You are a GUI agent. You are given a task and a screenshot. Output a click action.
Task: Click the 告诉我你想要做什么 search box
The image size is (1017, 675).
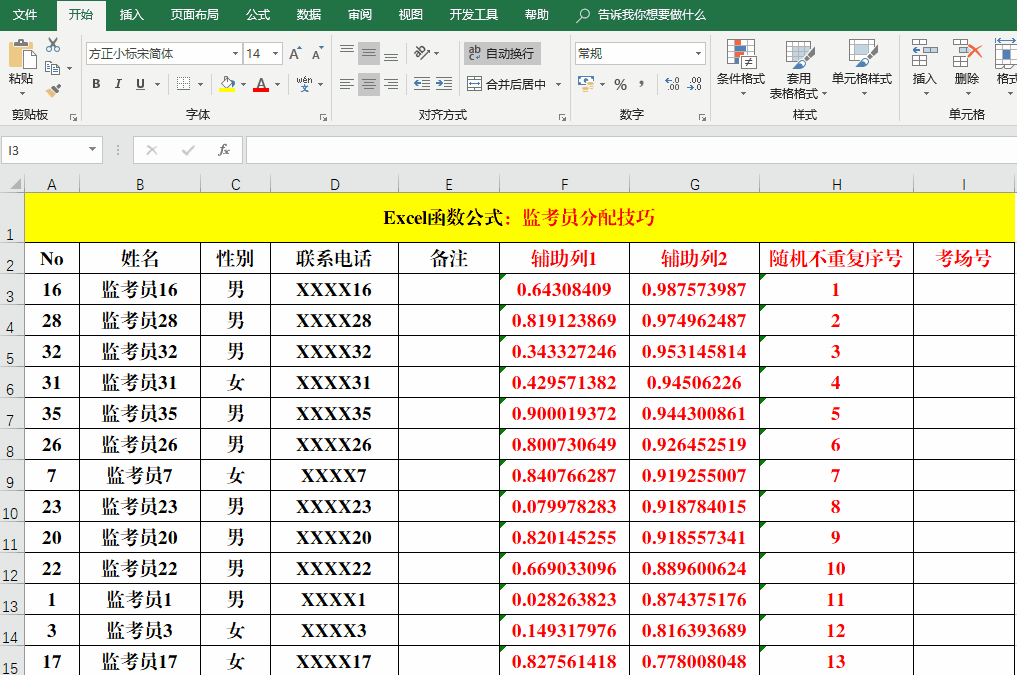tap(651, 15)
